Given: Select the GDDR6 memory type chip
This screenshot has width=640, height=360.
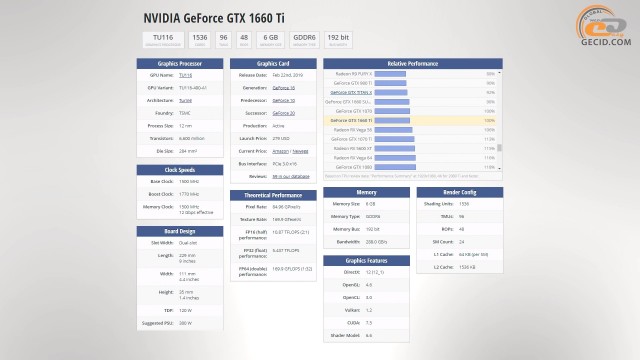Looking at the screenshot, I should pos(304,40).
